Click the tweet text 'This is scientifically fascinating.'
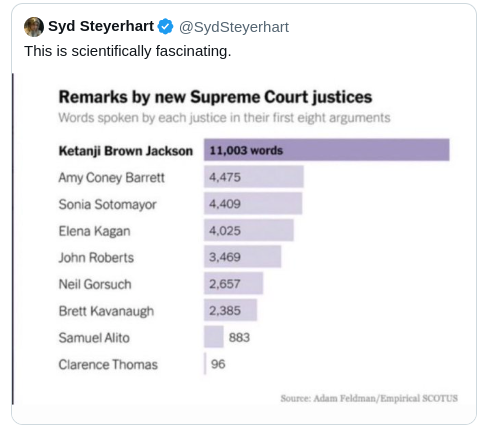The width and height of the screenshot is (479, 428). tap(128, 51)
